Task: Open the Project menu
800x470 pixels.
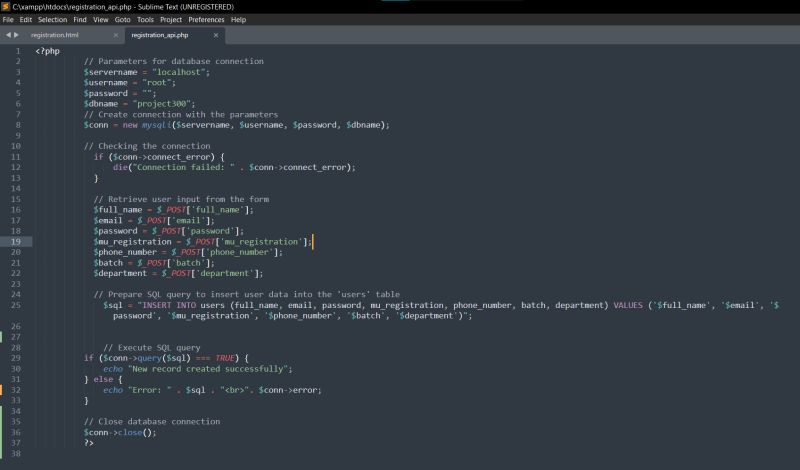Action: point(171,19)
